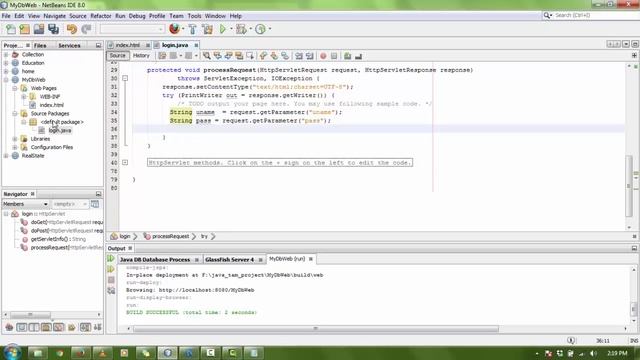
Task: Click processRequest in the breadcrumb bar
Action: tap(171, 236)
